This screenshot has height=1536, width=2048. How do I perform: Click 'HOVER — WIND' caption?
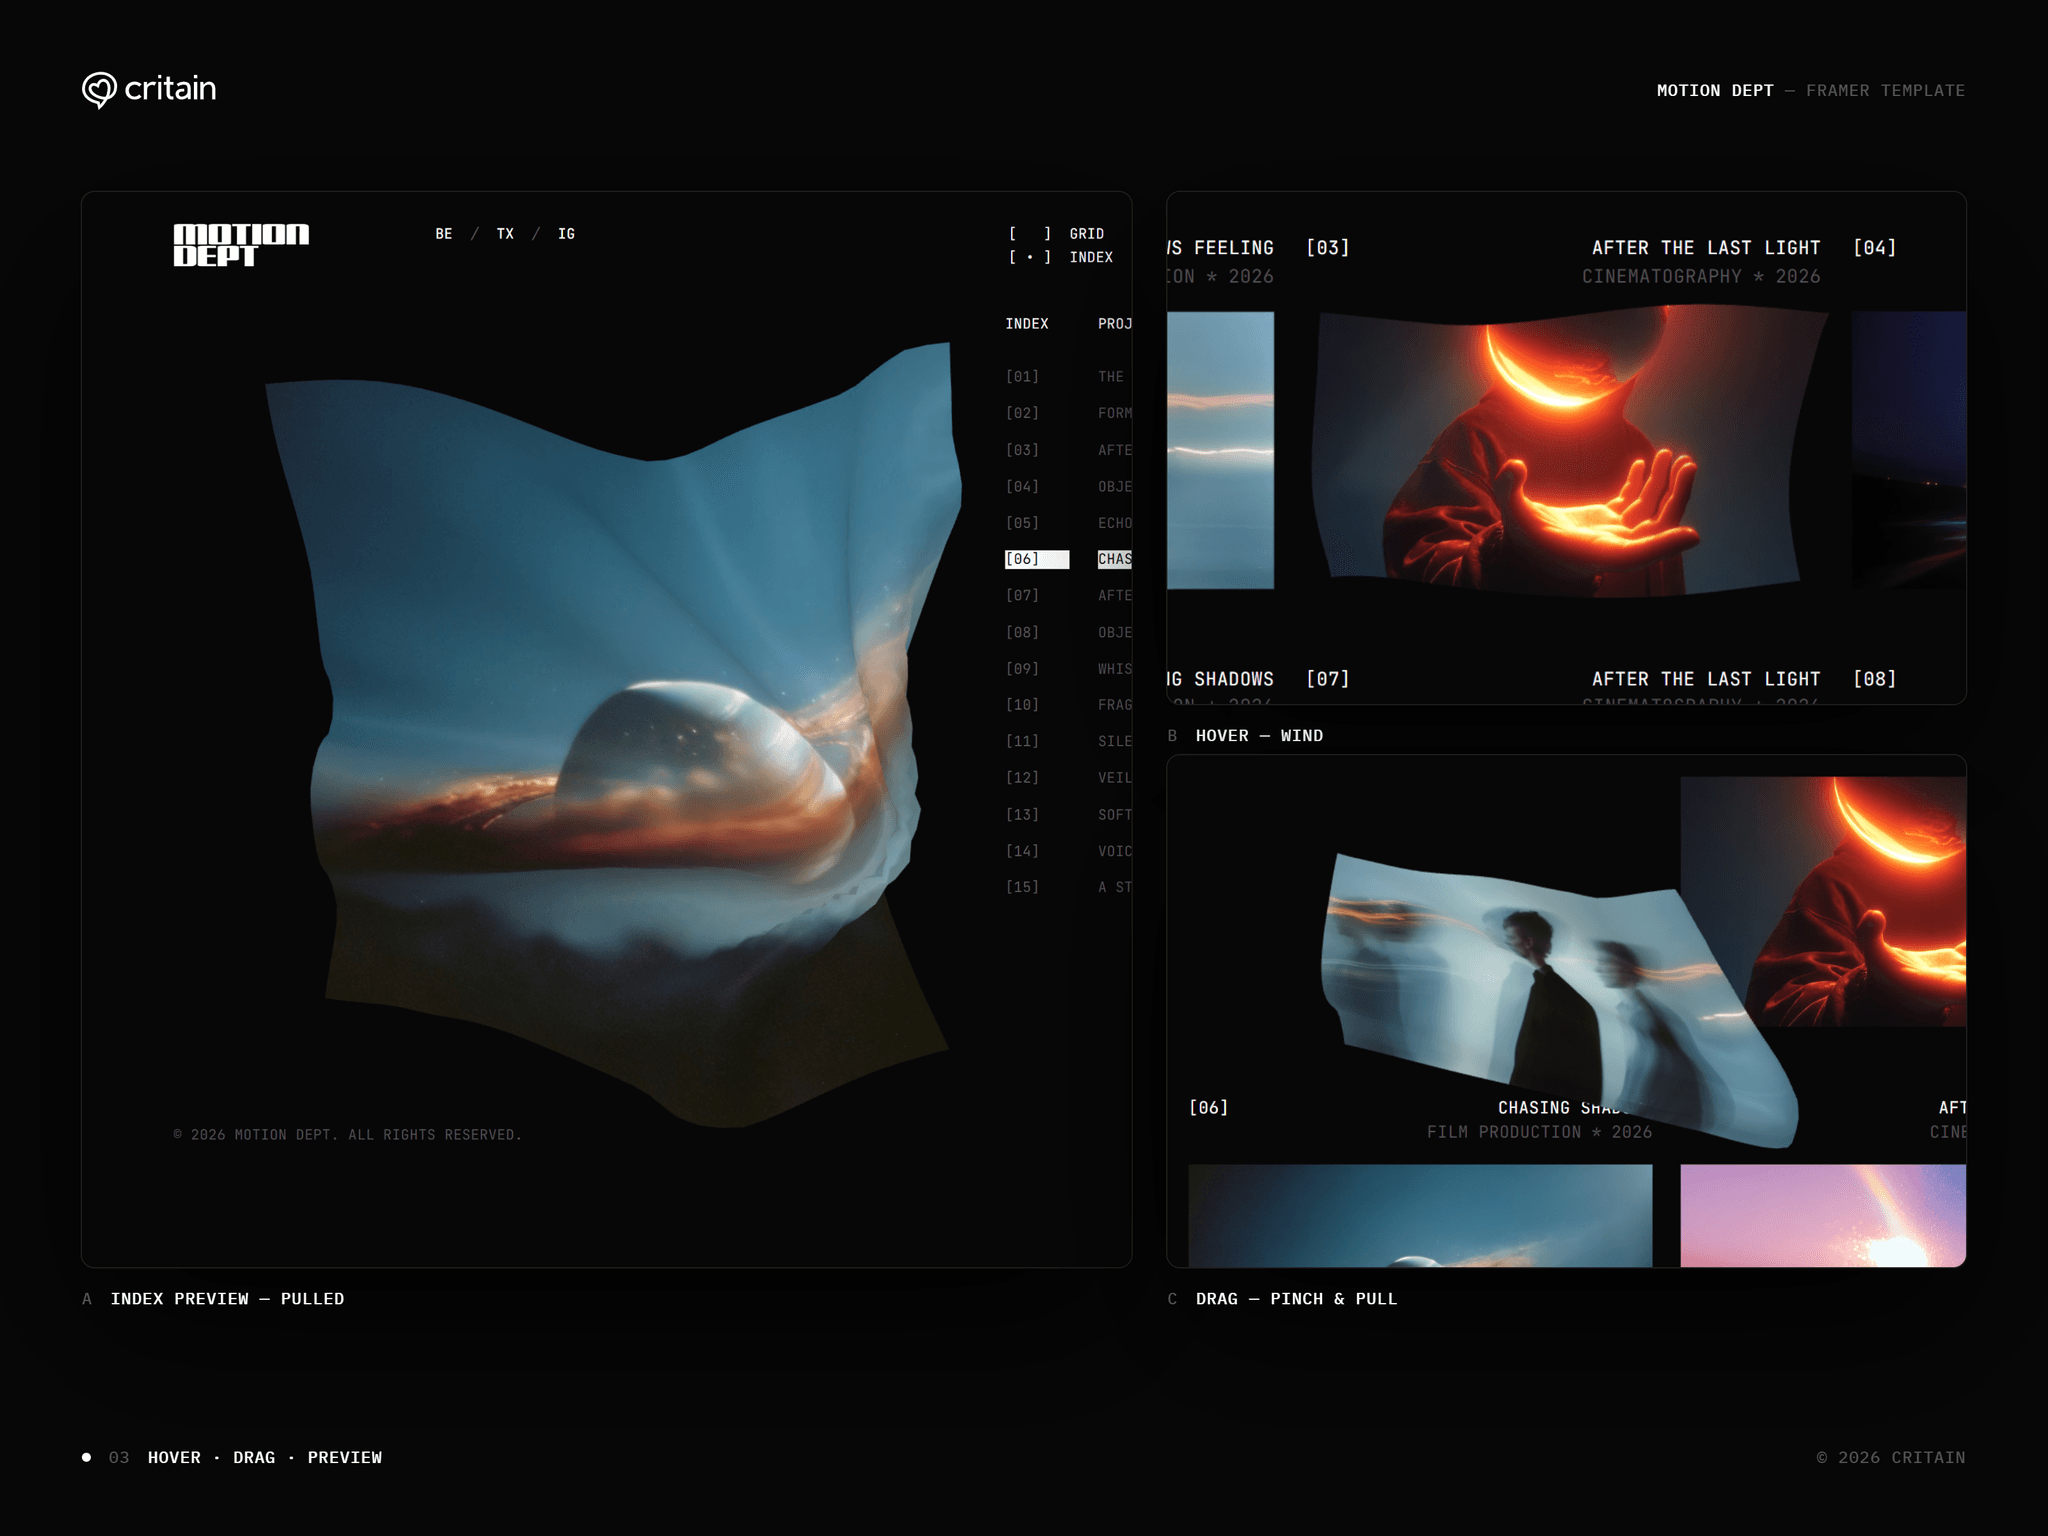(1259, 736)
